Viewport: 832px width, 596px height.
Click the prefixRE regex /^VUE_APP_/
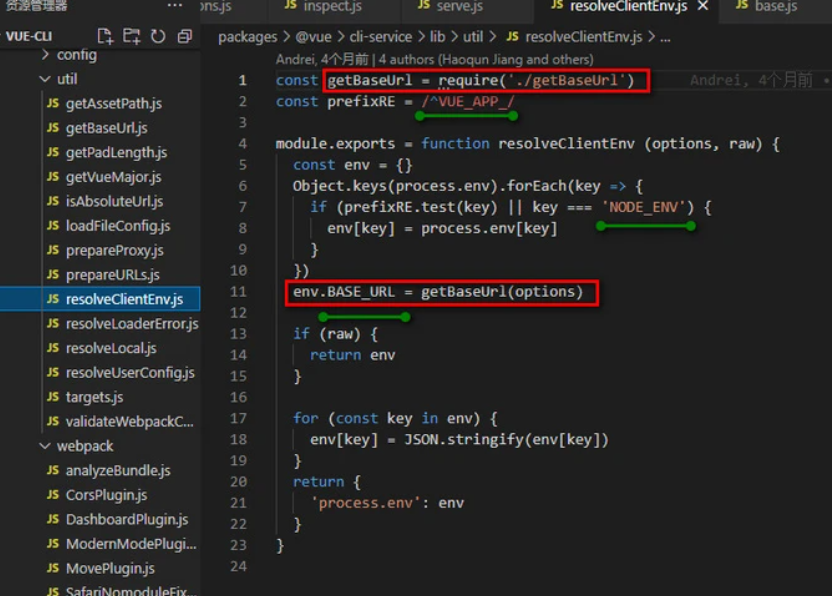point(467,101)
